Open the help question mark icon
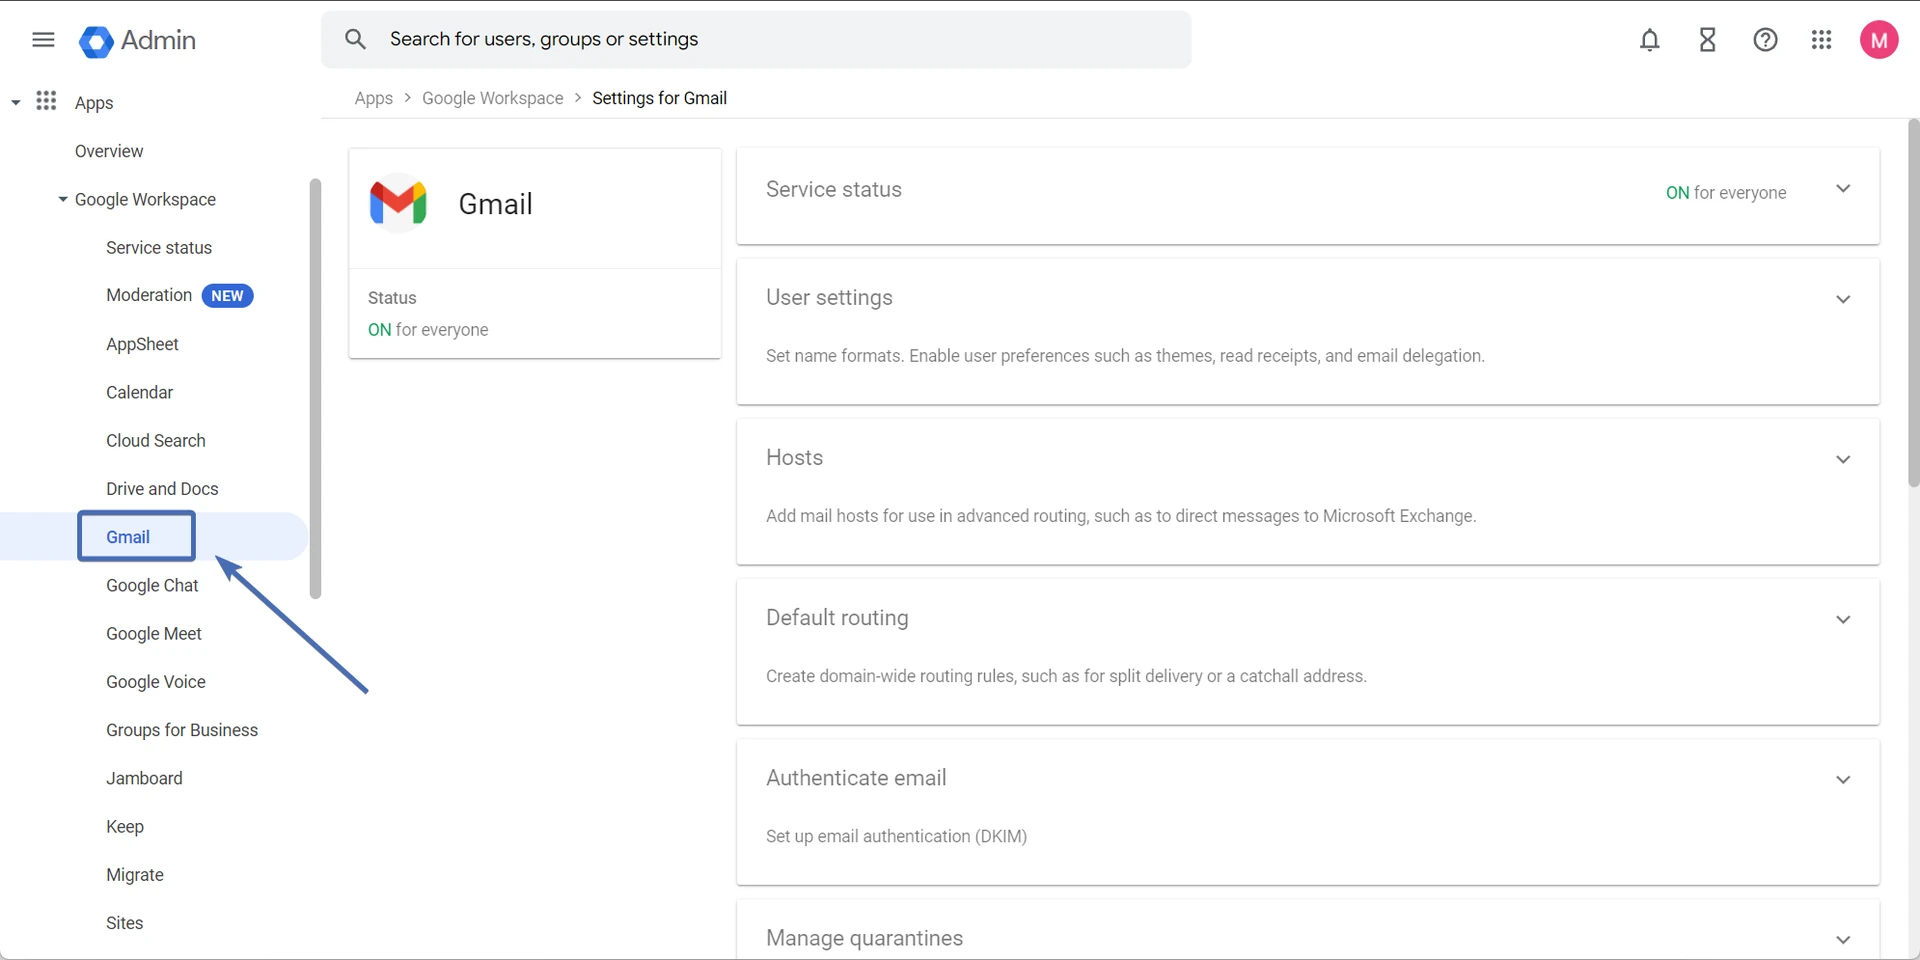This screenshot has height=960, width=1920. tap(1765, 40)
